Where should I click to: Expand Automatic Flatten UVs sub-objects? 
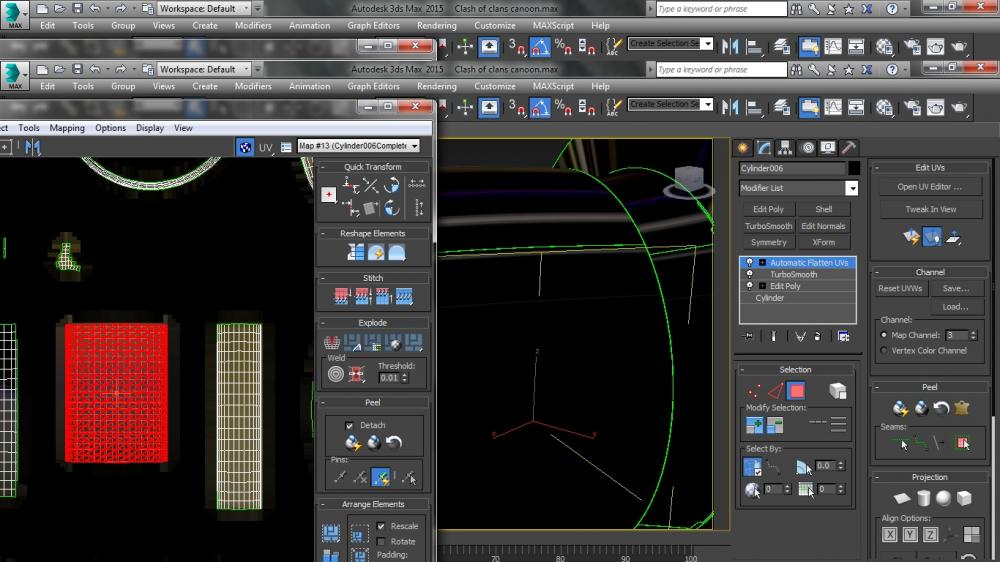point(761,262)
